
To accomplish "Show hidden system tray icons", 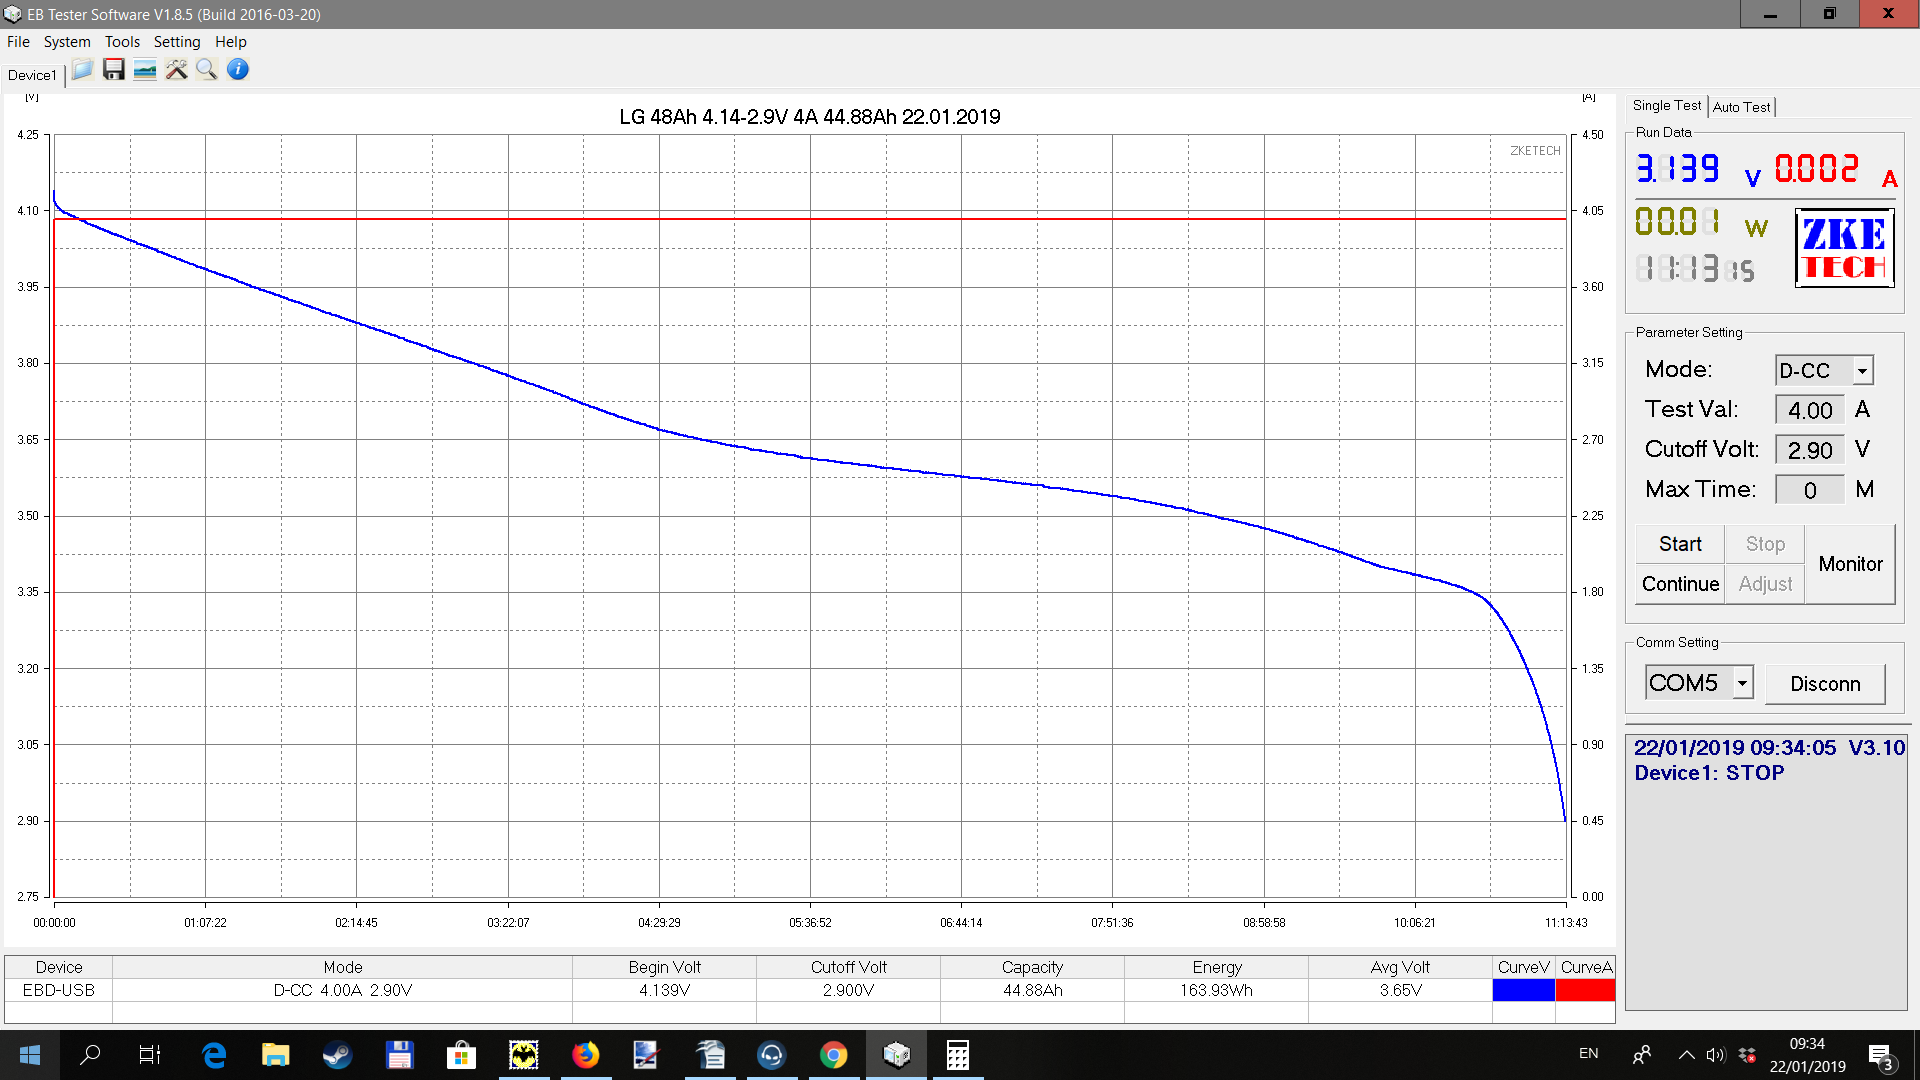I will [1686, 1055].
